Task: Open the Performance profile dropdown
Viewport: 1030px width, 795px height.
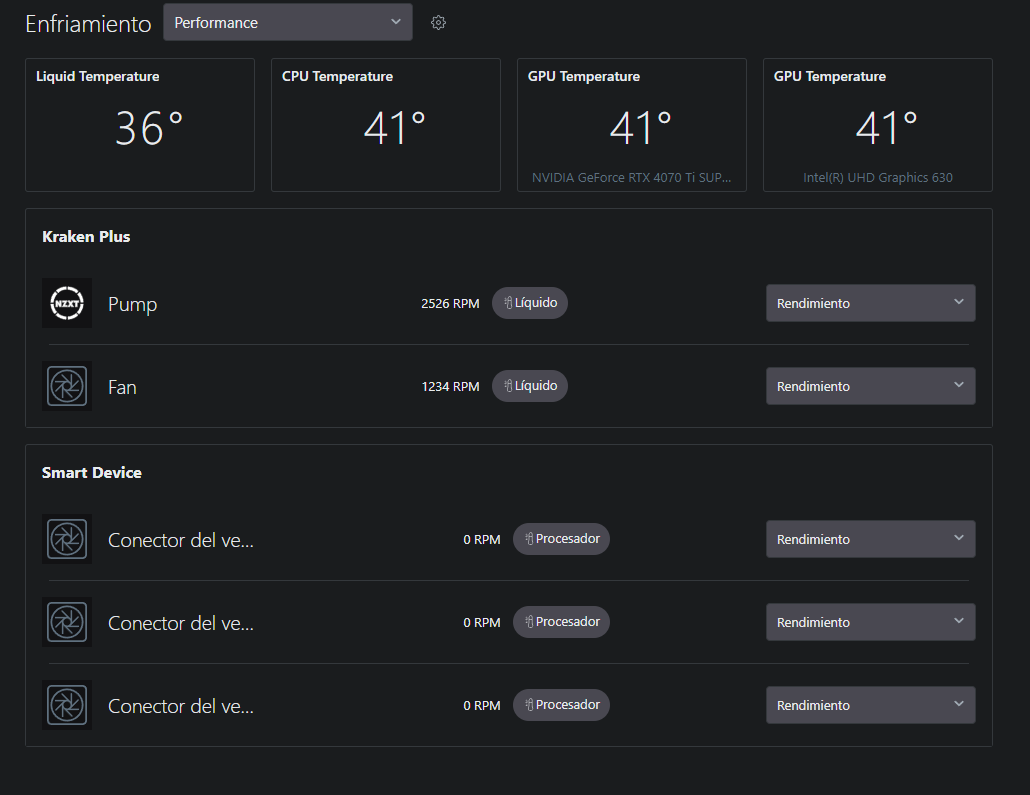Action: coord(287,23)
